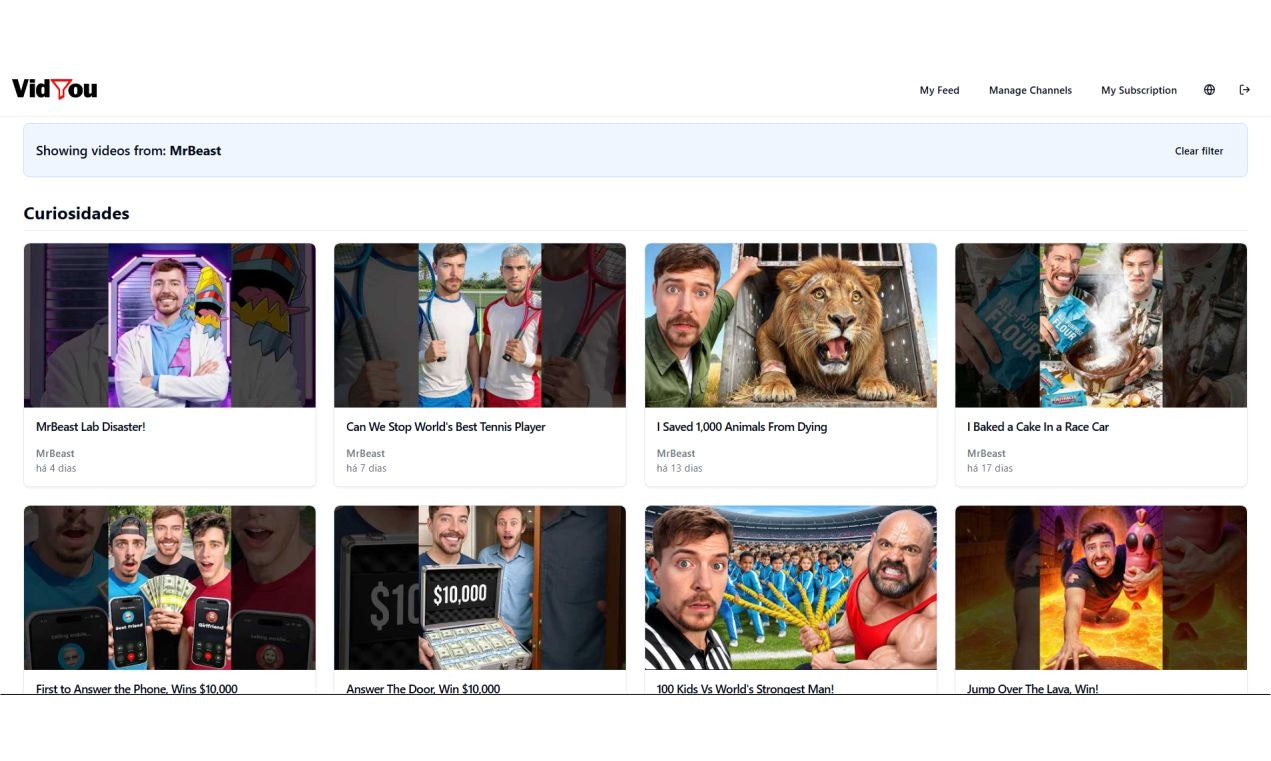This screenshot has height=761, width=1271.
Task: Open the "MrBeast Lab Disaster!" video
Action: pyautogui.click(x=90, y=426)
